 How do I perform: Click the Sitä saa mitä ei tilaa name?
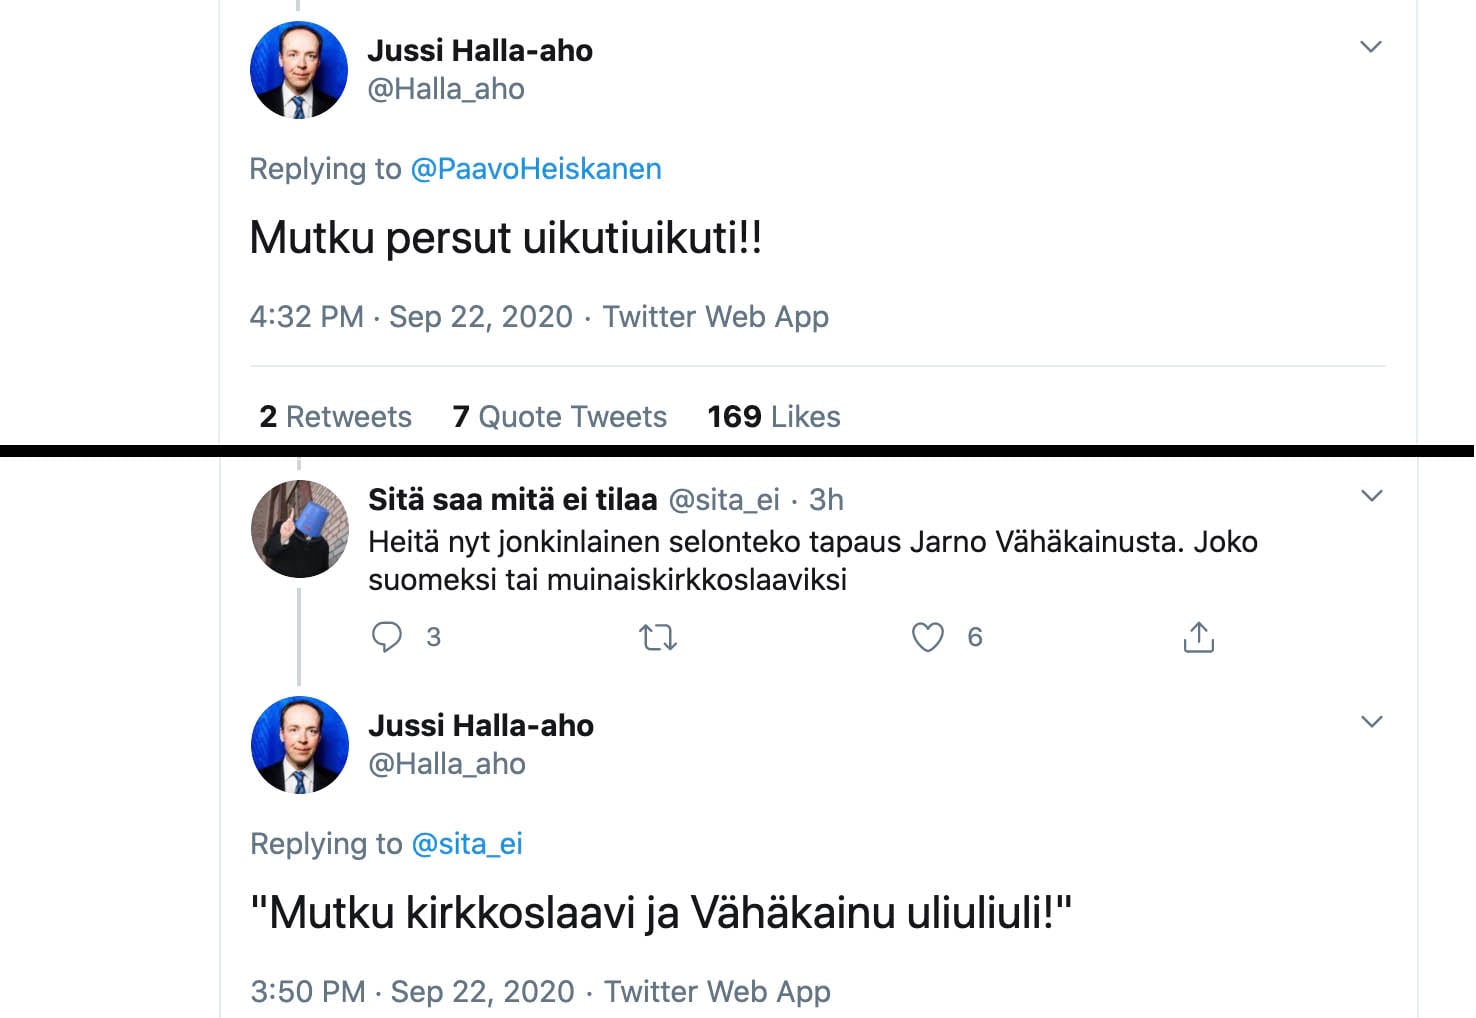pos(512,499)
